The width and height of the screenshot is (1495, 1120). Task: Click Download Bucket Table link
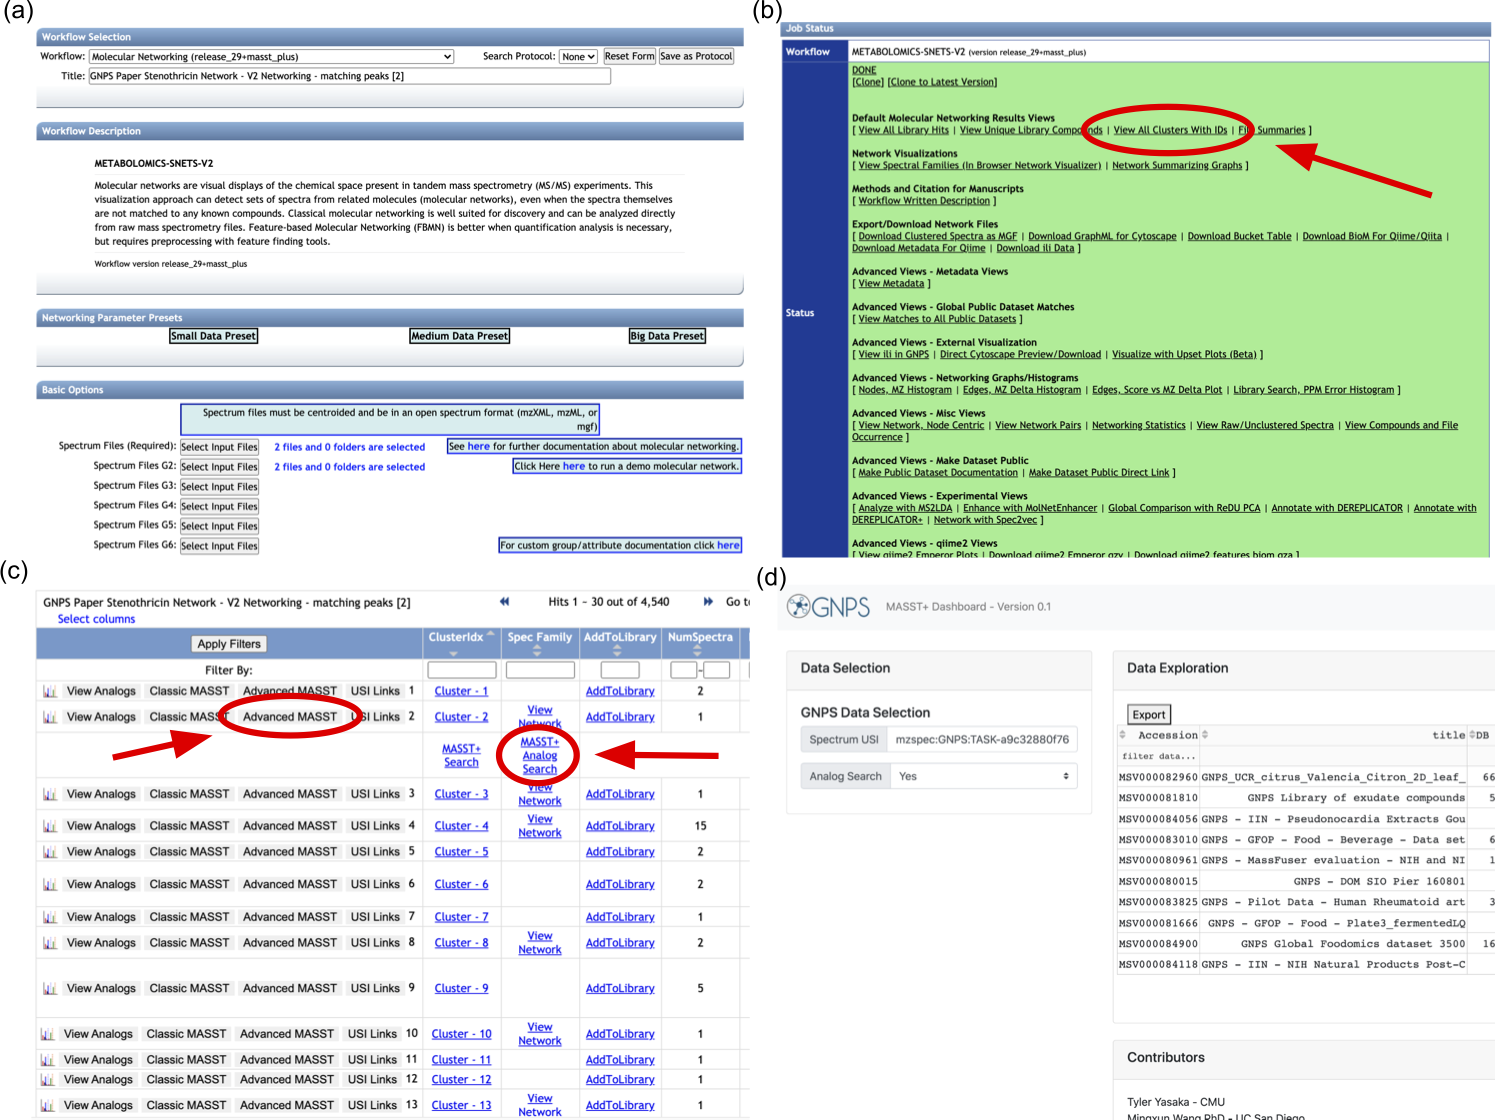point(1239,237)
